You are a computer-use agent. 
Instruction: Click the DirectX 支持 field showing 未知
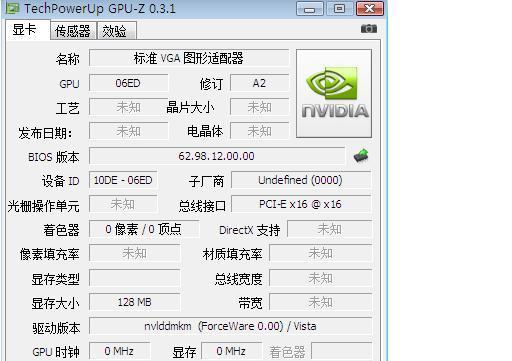coord(329,229)
